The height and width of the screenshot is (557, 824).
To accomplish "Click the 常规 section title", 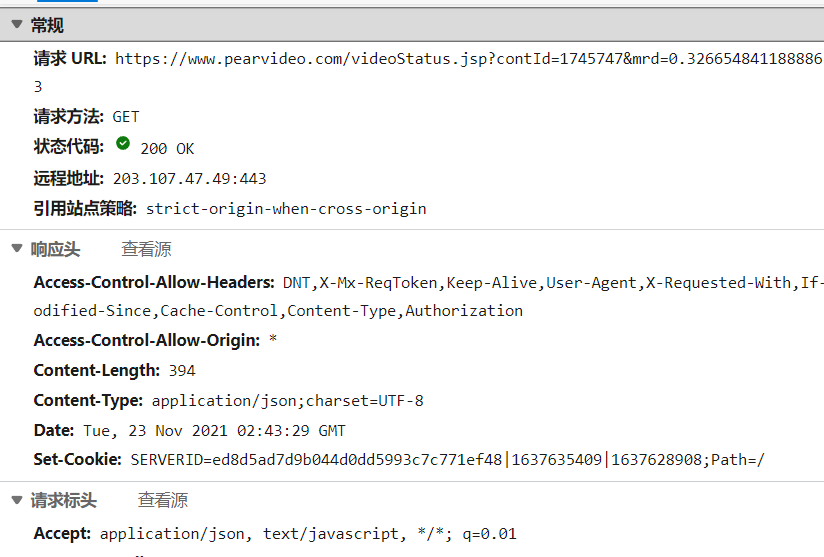I will point(47,25).
